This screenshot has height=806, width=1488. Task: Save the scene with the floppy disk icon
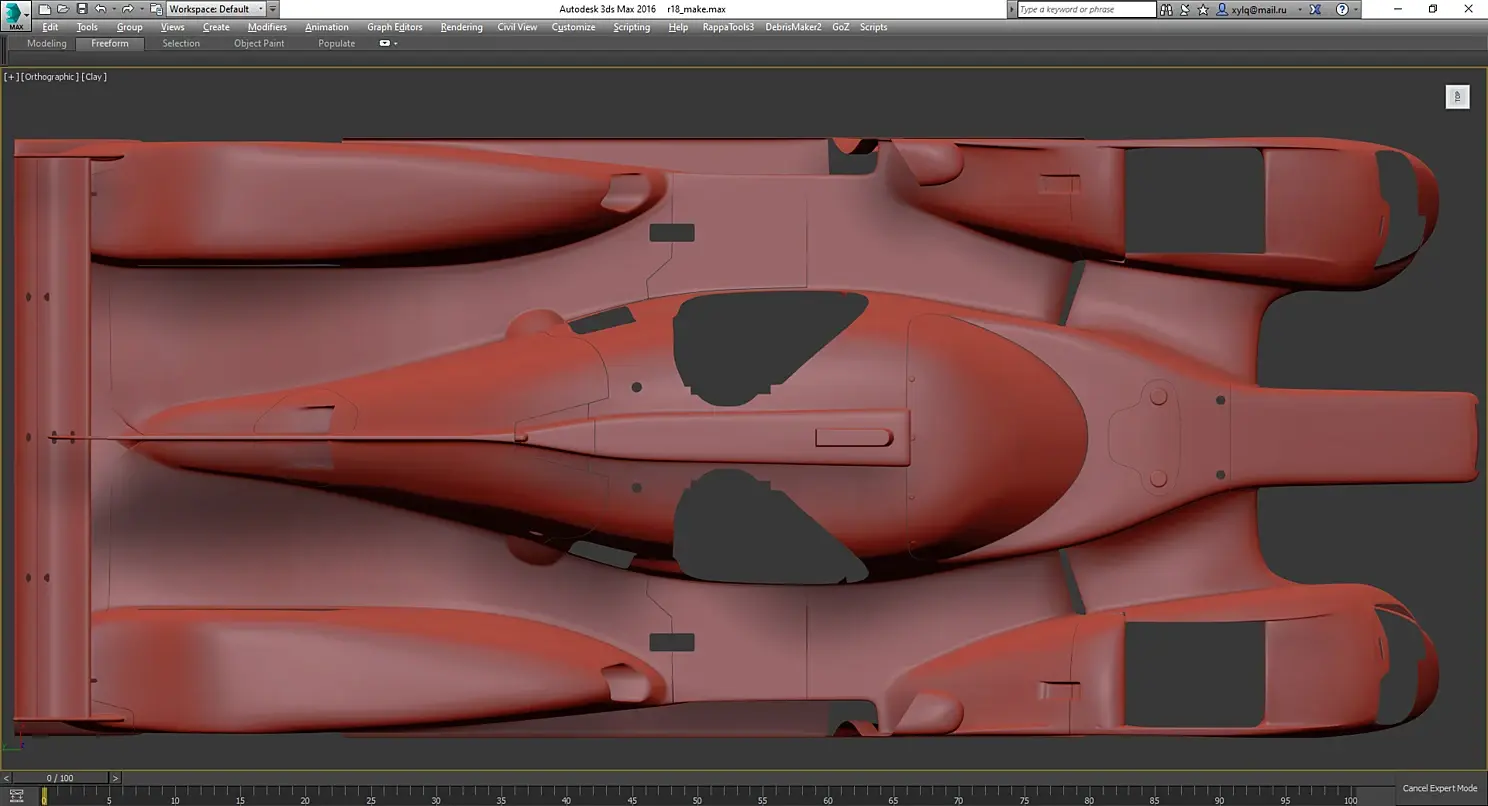click(80, 9)
